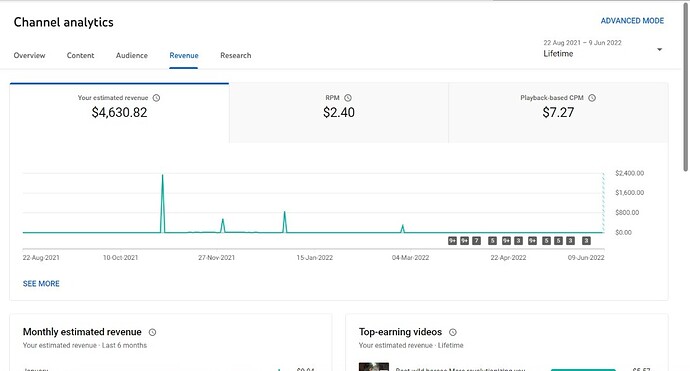Switch to the Overview tab
Viewport: 690px width, 371px height.
pos(29,55)
